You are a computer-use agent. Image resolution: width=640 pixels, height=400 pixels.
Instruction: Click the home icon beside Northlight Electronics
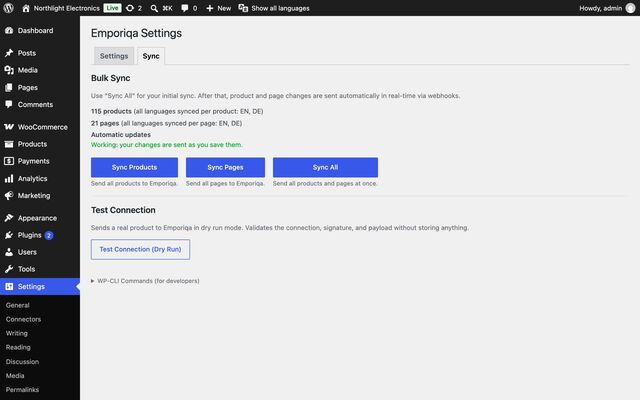click(26, 8)
